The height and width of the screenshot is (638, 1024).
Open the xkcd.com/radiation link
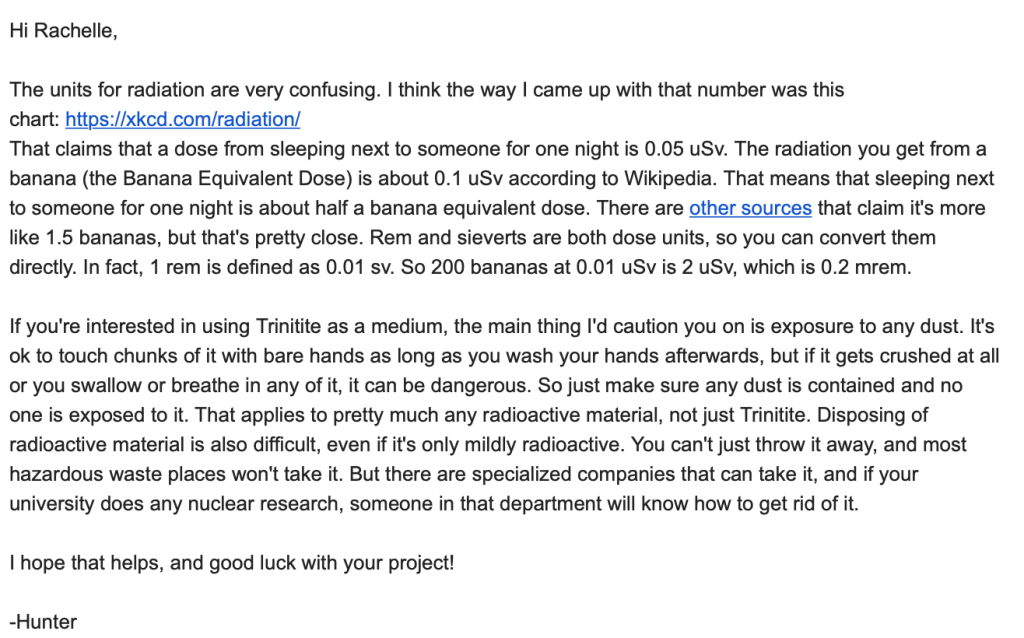click(x=183, y=120)
